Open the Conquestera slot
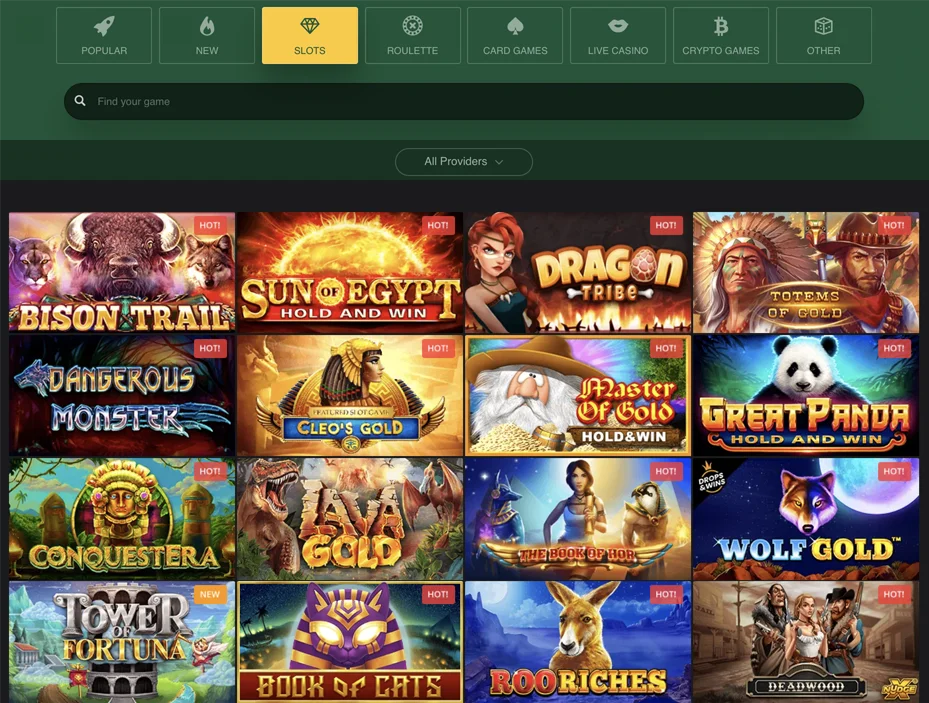Image resolution: width=929 pixels, height=703 pixels. tap(122, 518)
